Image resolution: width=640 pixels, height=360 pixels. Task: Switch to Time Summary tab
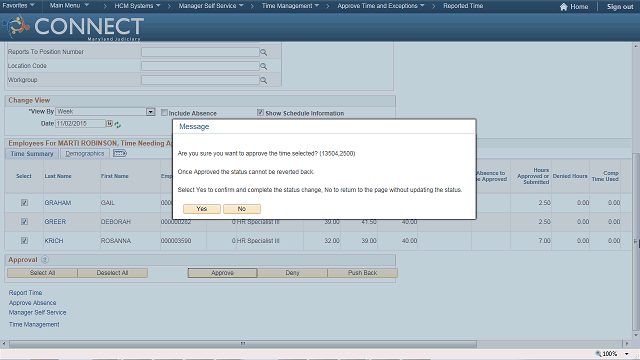click(32, 154)
